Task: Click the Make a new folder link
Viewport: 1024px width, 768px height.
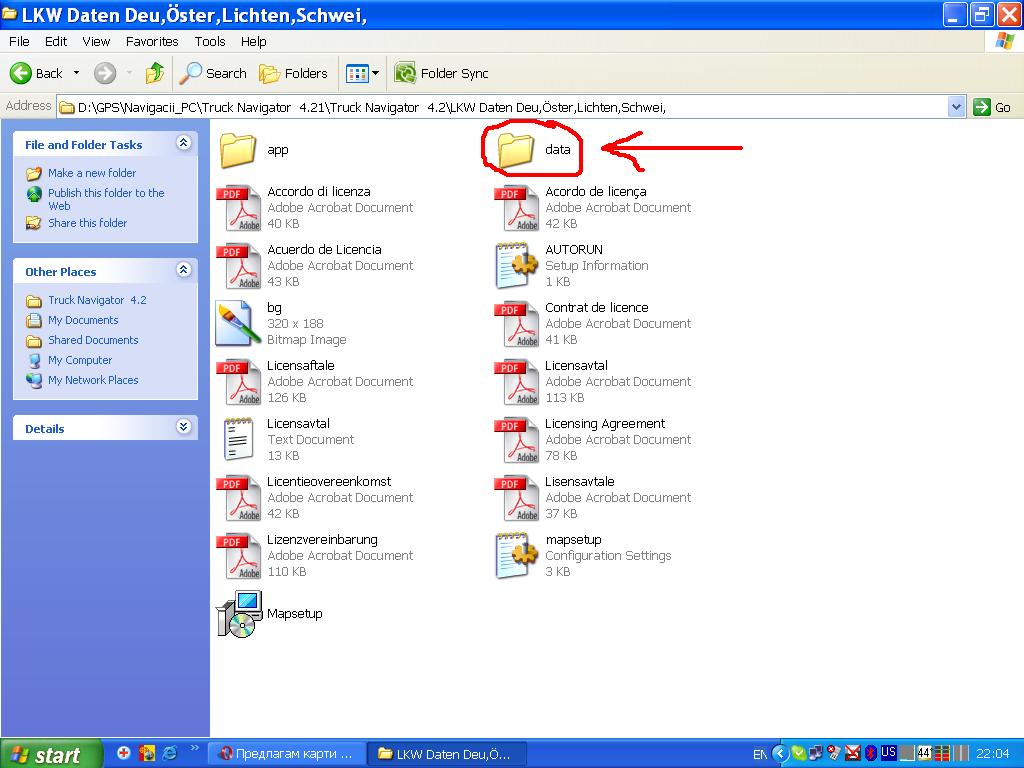Action: coord(92,173)
